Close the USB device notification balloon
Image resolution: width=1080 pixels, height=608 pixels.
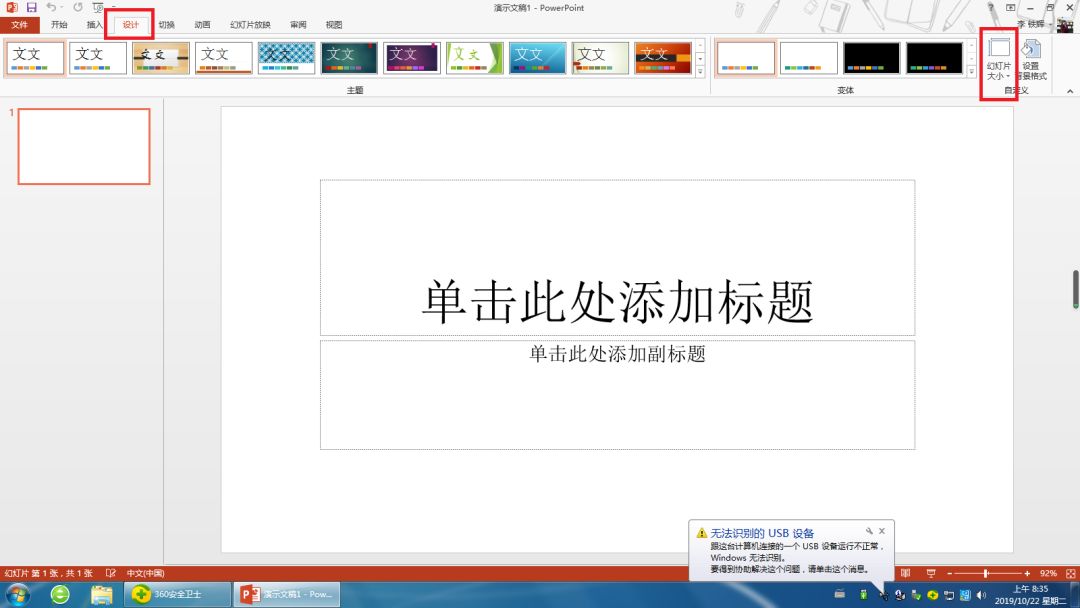[882, 531]
